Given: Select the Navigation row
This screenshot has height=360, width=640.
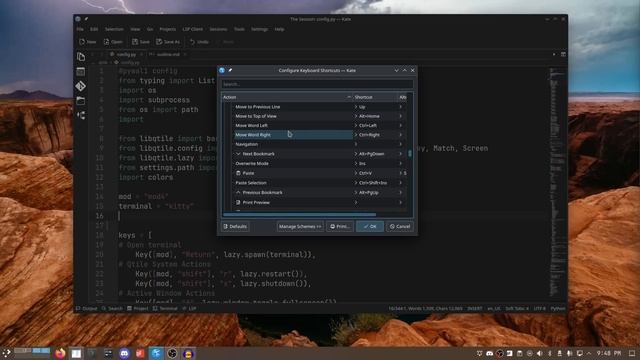Looking at the screenshot, I should click(x=292, y=144).
